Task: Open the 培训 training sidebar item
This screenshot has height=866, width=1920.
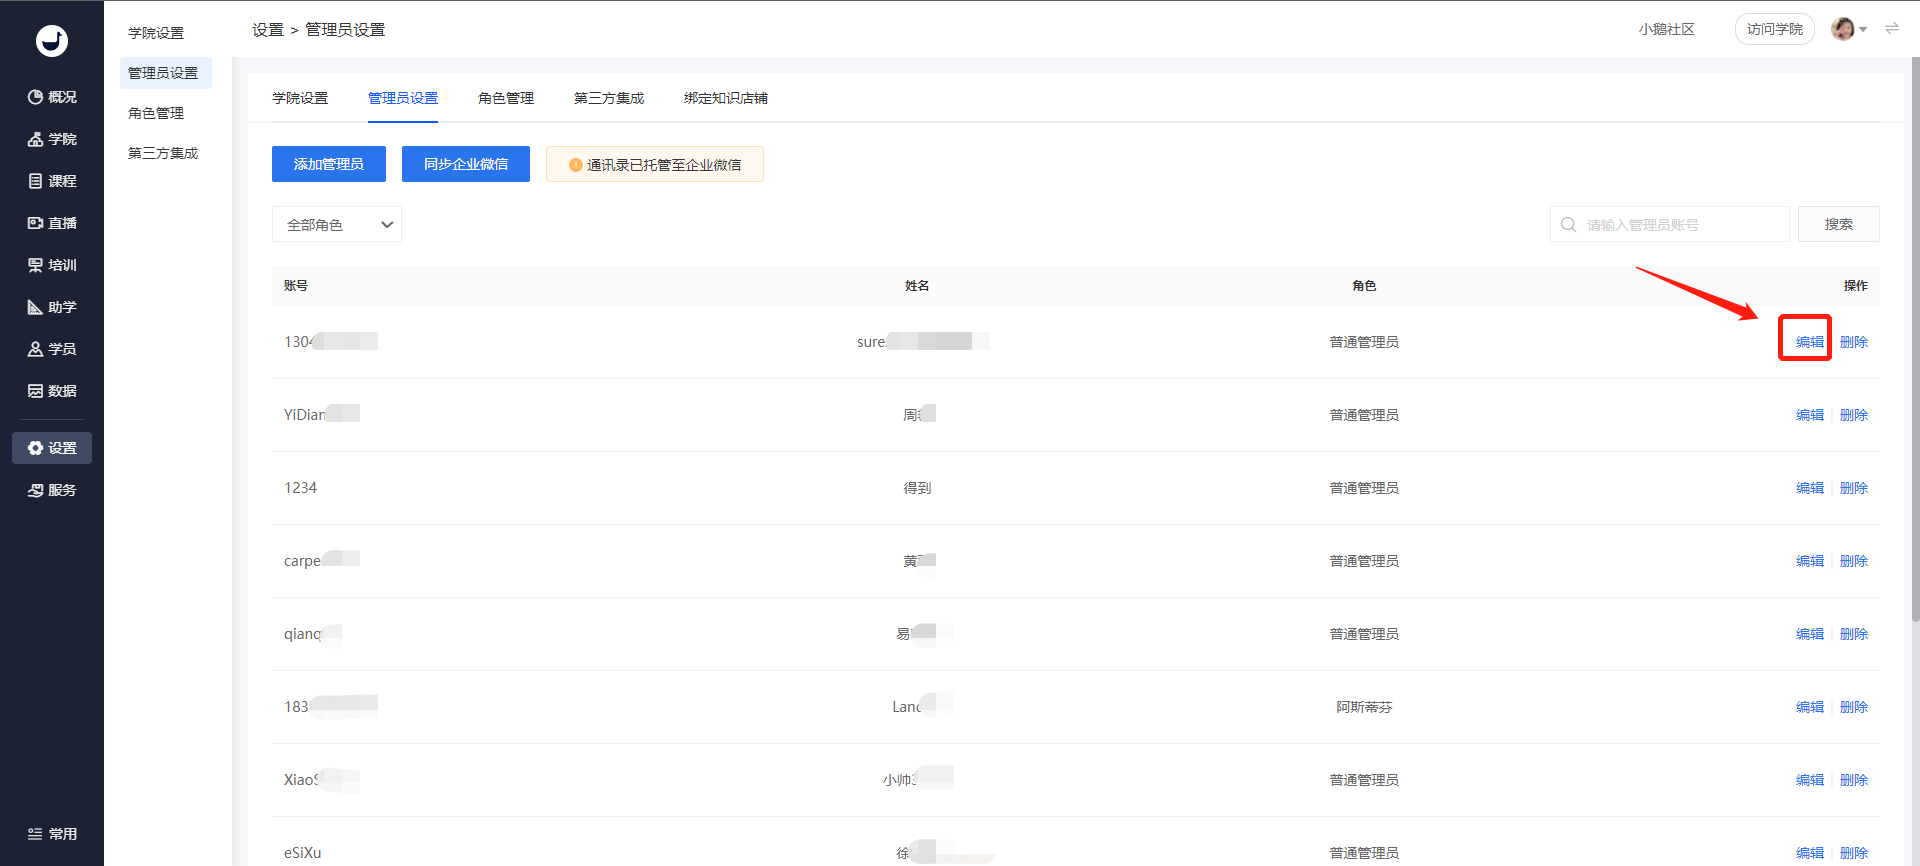Action: [x=52, y=265]
